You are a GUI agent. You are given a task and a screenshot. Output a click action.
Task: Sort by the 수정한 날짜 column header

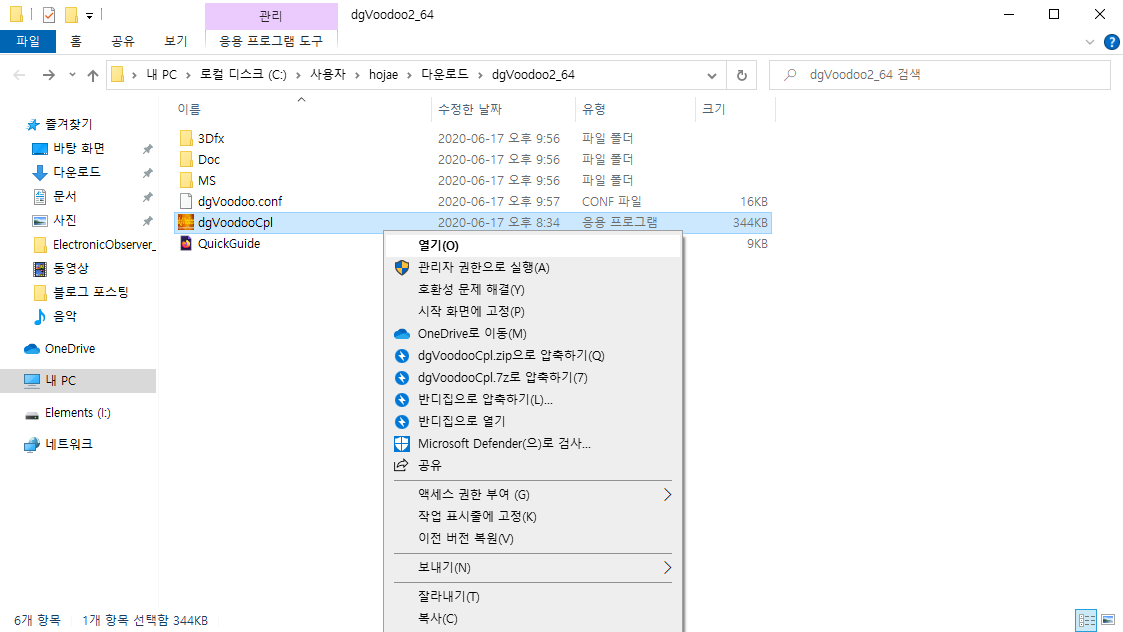point(470,109)
